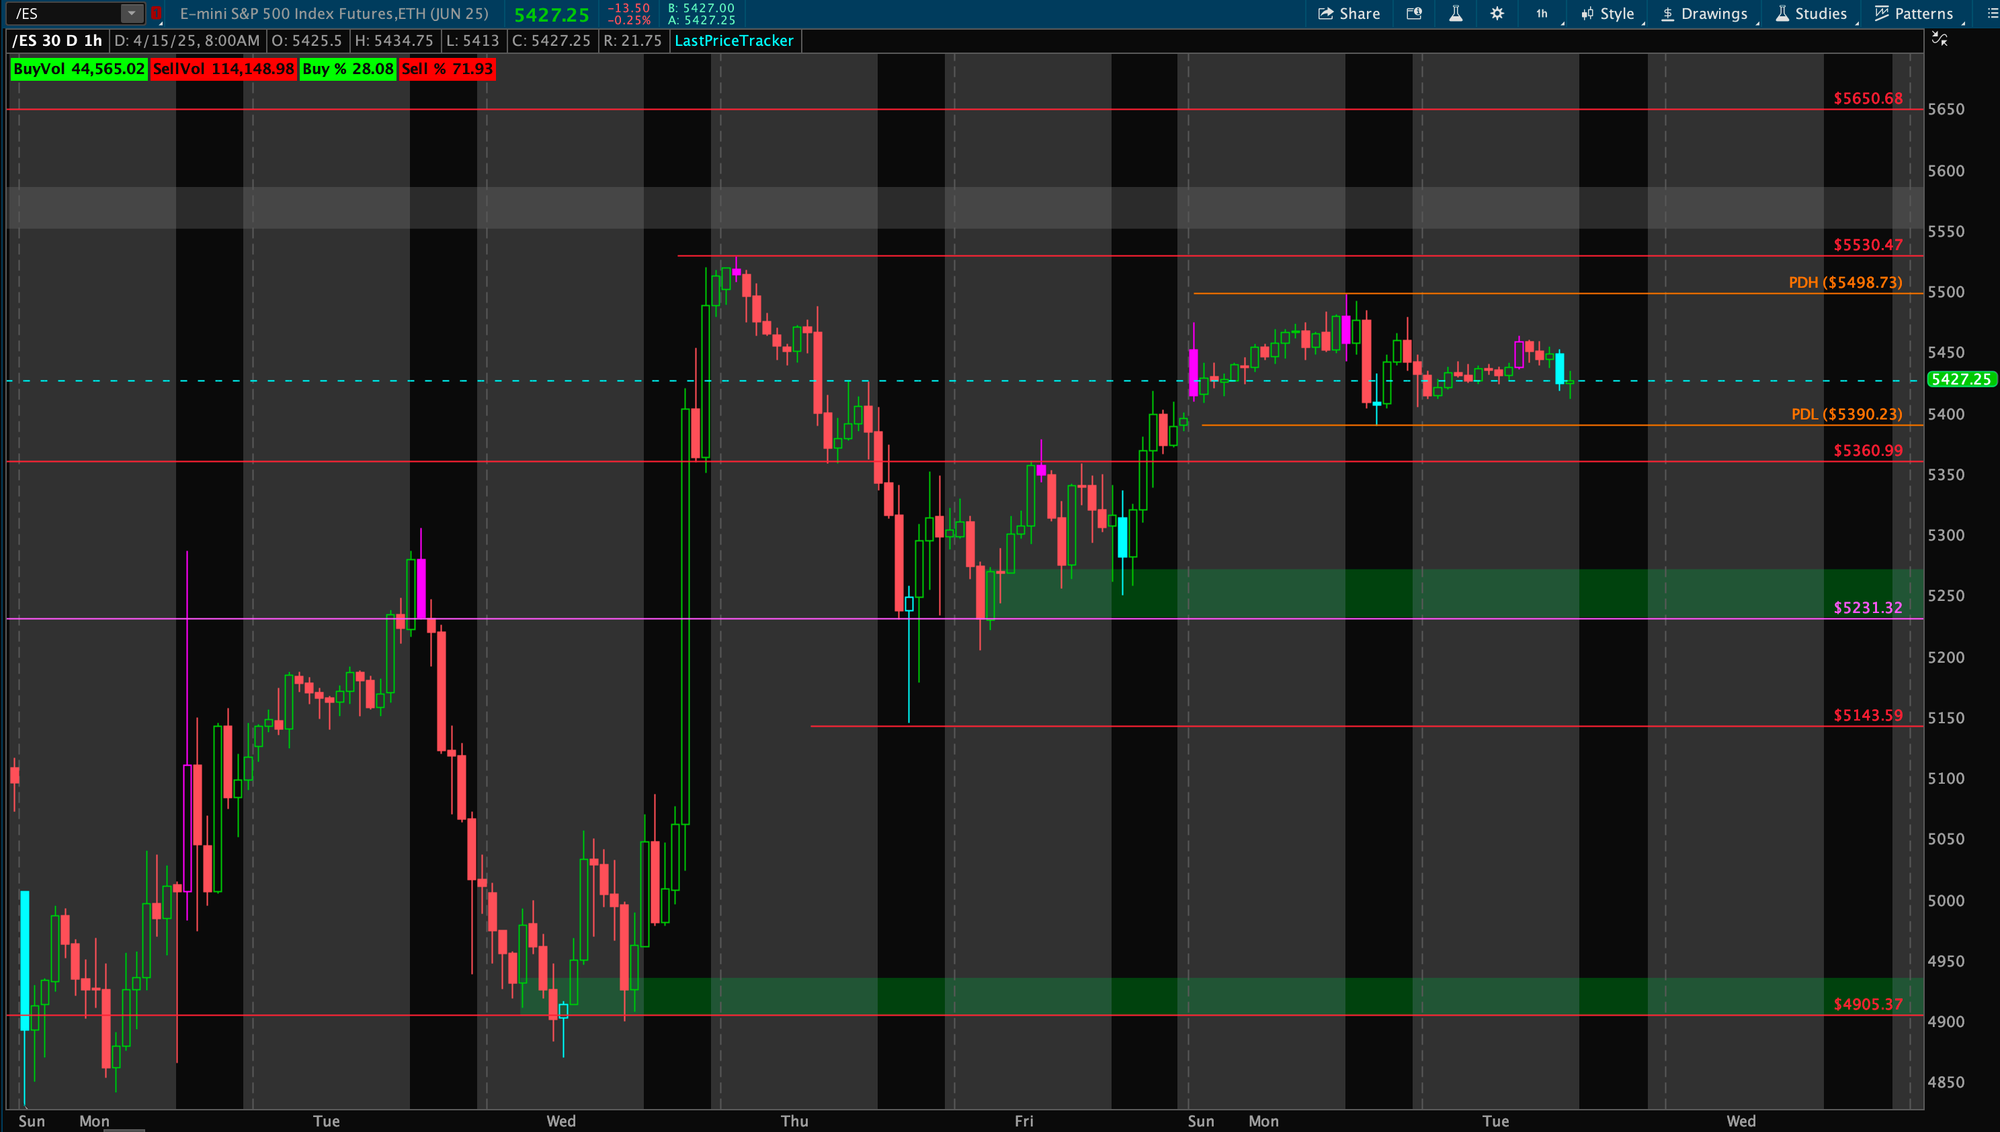Click the Share button in toolbar
The width and height of the screenshot is (2000, 1132).
(1349, 13)
